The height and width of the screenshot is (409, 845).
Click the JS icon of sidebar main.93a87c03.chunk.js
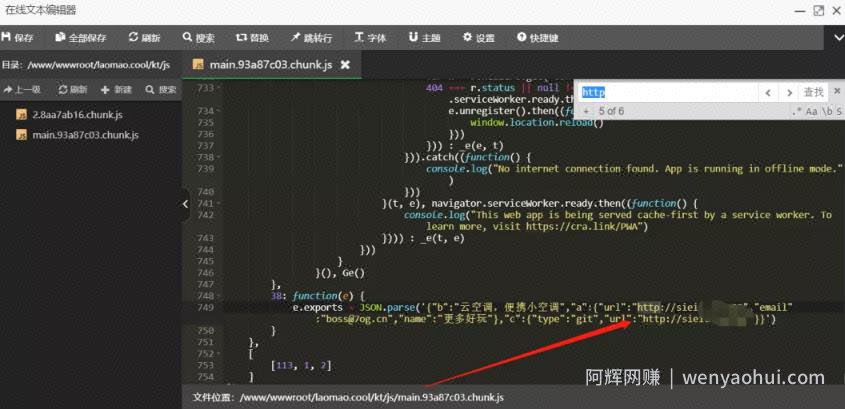point(22,135)
